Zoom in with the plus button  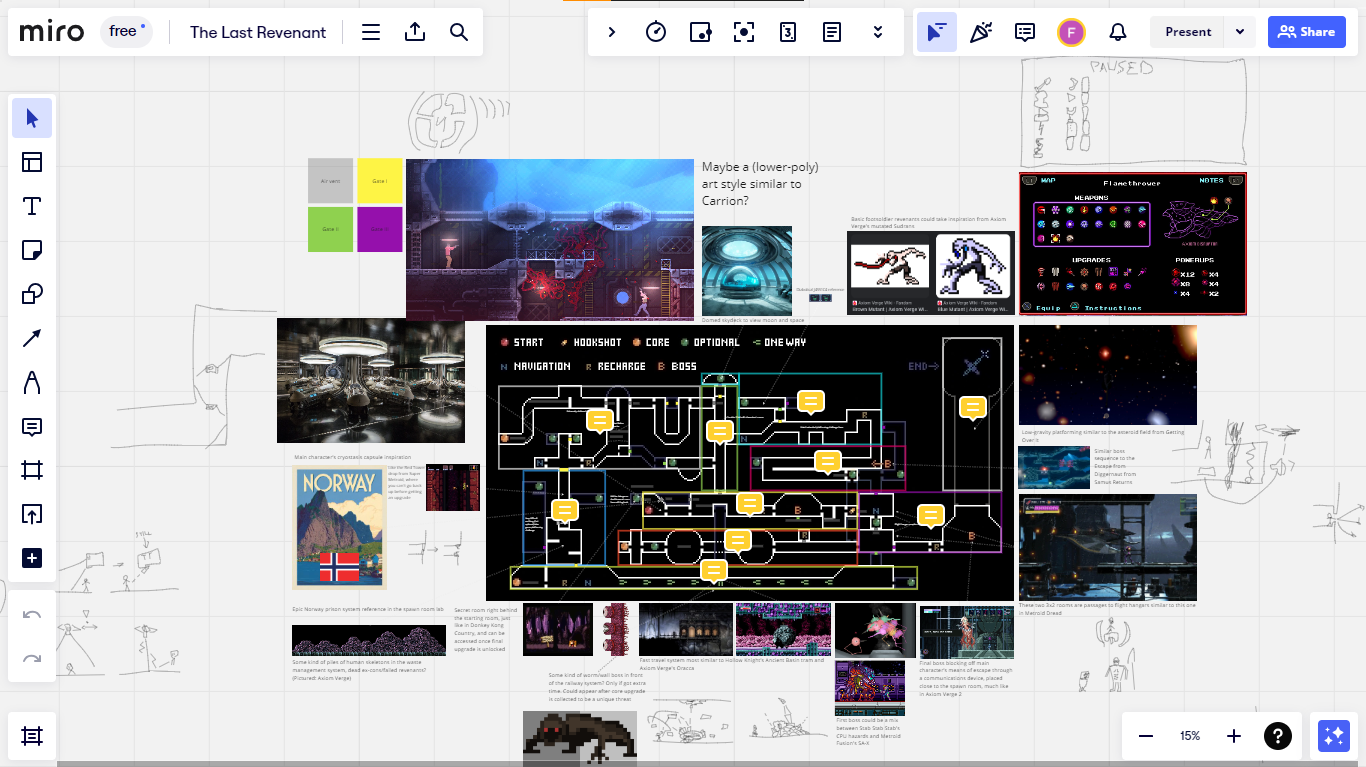point(1234,736)
